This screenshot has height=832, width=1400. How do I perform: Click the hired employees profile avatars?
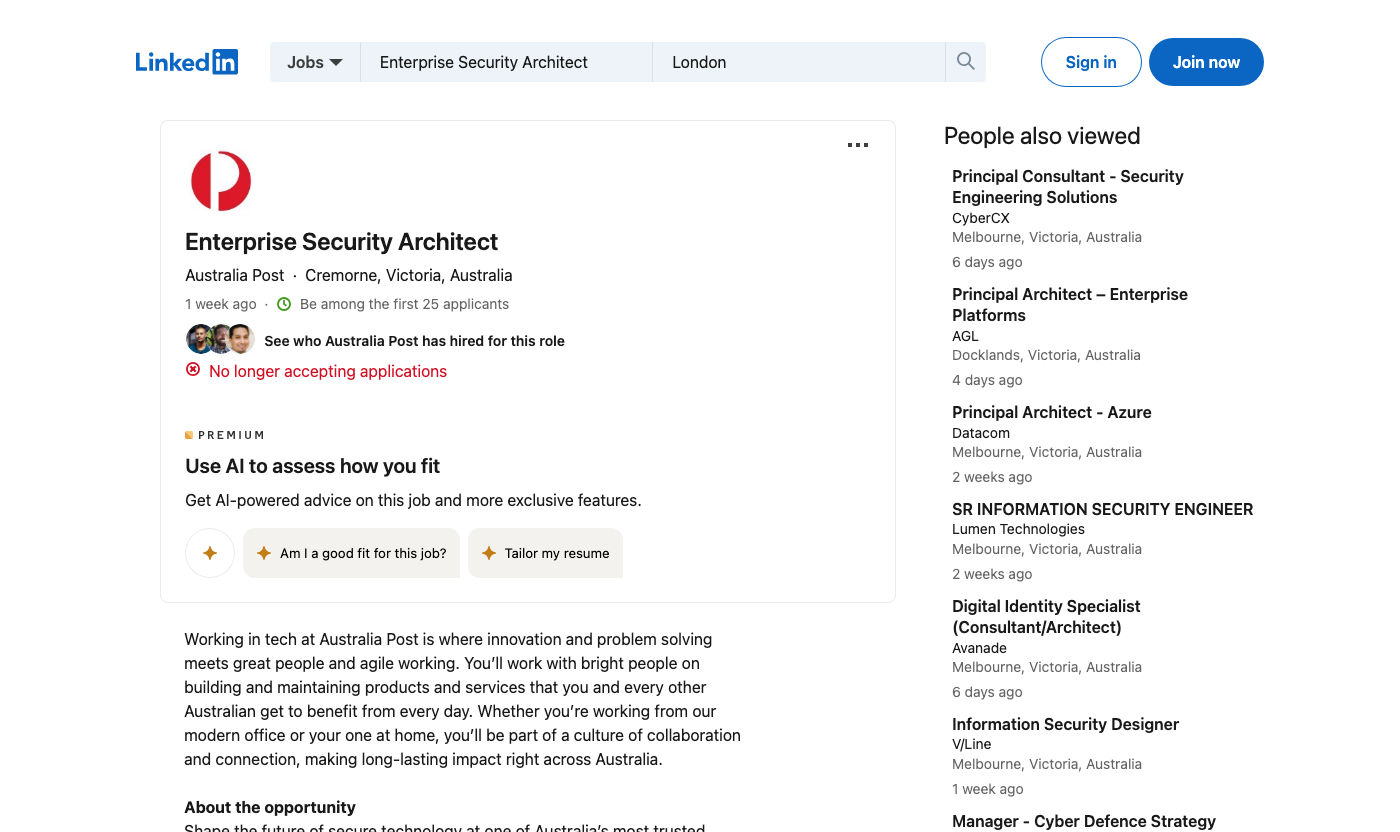click(220, 339)
